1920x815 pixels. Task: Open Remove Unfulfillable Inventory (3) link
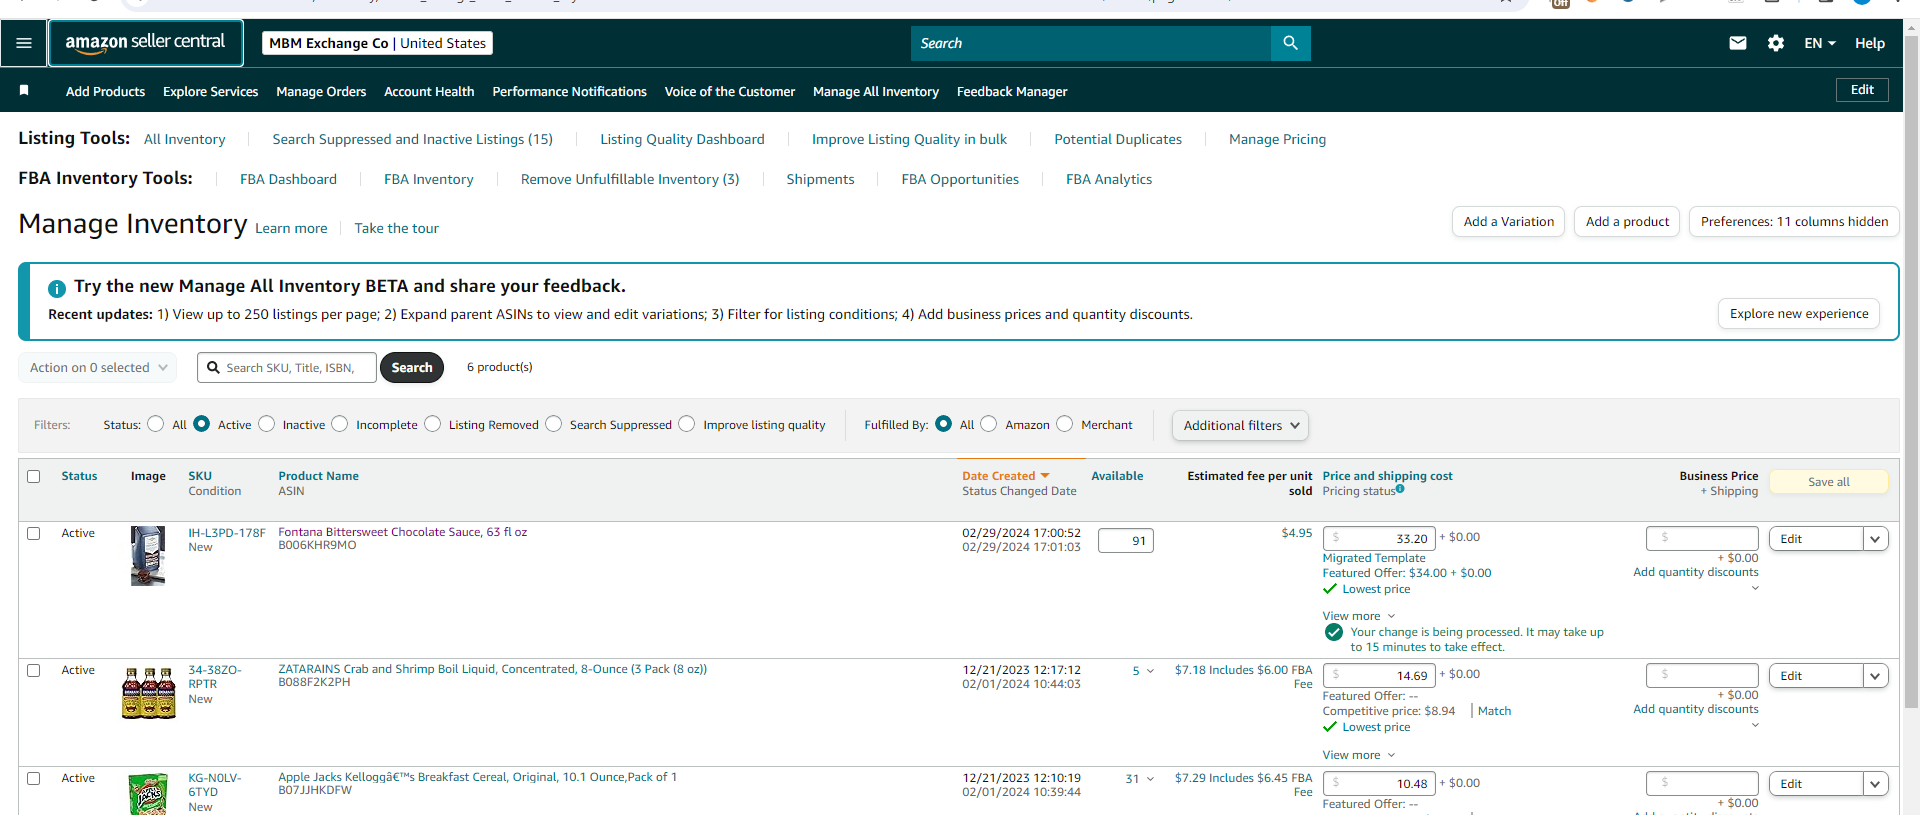(x=630, y=180)
